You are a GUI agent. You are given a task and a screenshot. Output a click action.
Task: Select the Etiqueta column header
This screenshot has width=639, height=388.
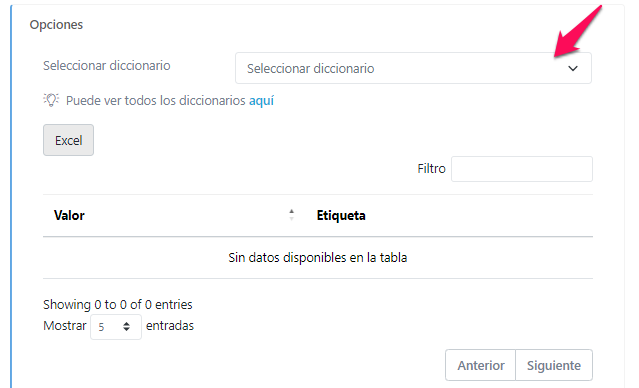(341, 215)
